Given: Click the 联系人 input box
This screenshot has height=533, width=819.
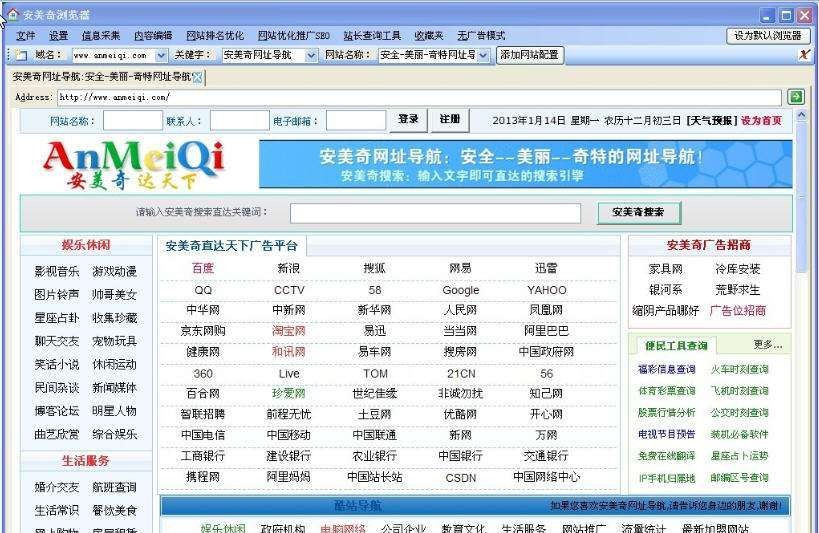Looking at the screenshot, I should (240, 121).
